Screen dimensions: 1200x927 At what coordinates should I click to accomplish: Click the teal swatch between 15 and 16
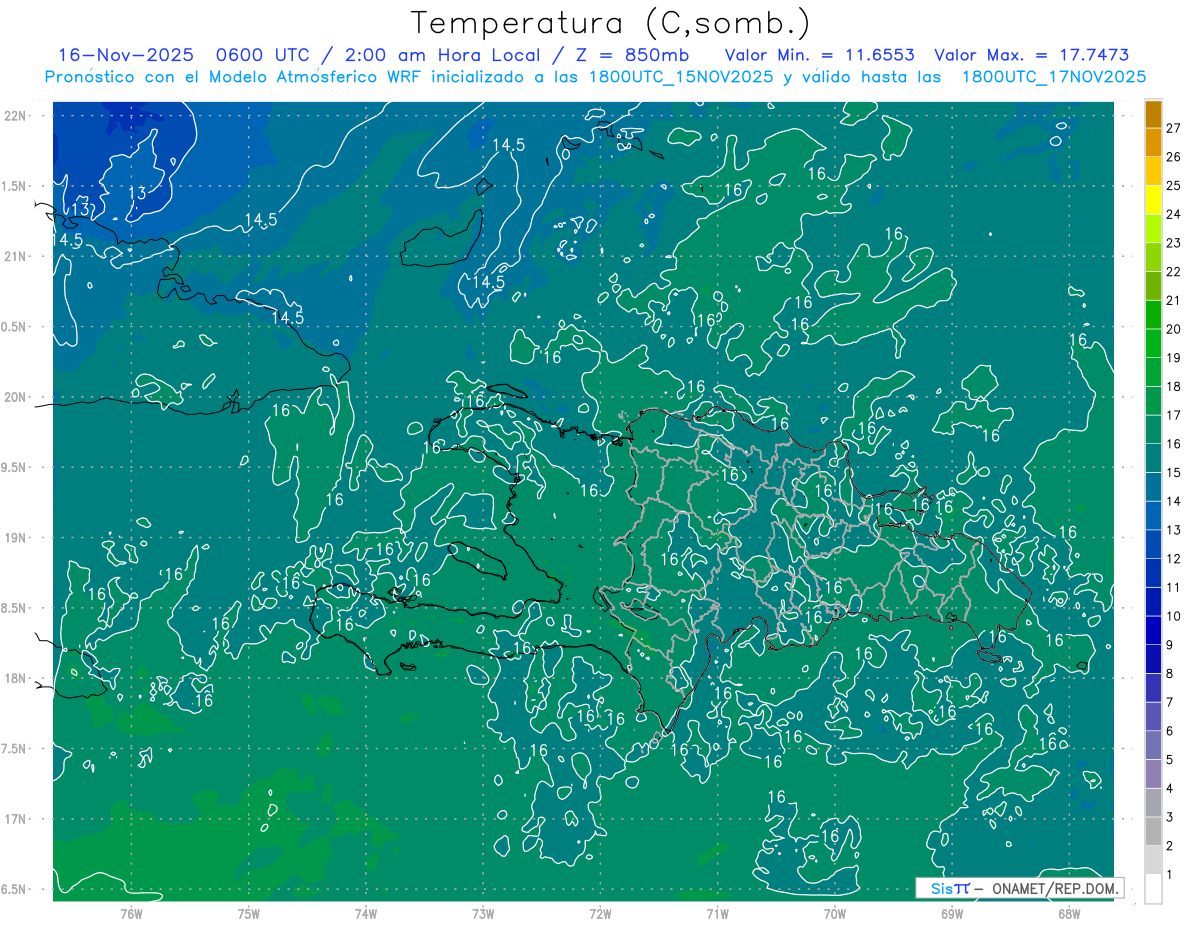(1154, 458)
